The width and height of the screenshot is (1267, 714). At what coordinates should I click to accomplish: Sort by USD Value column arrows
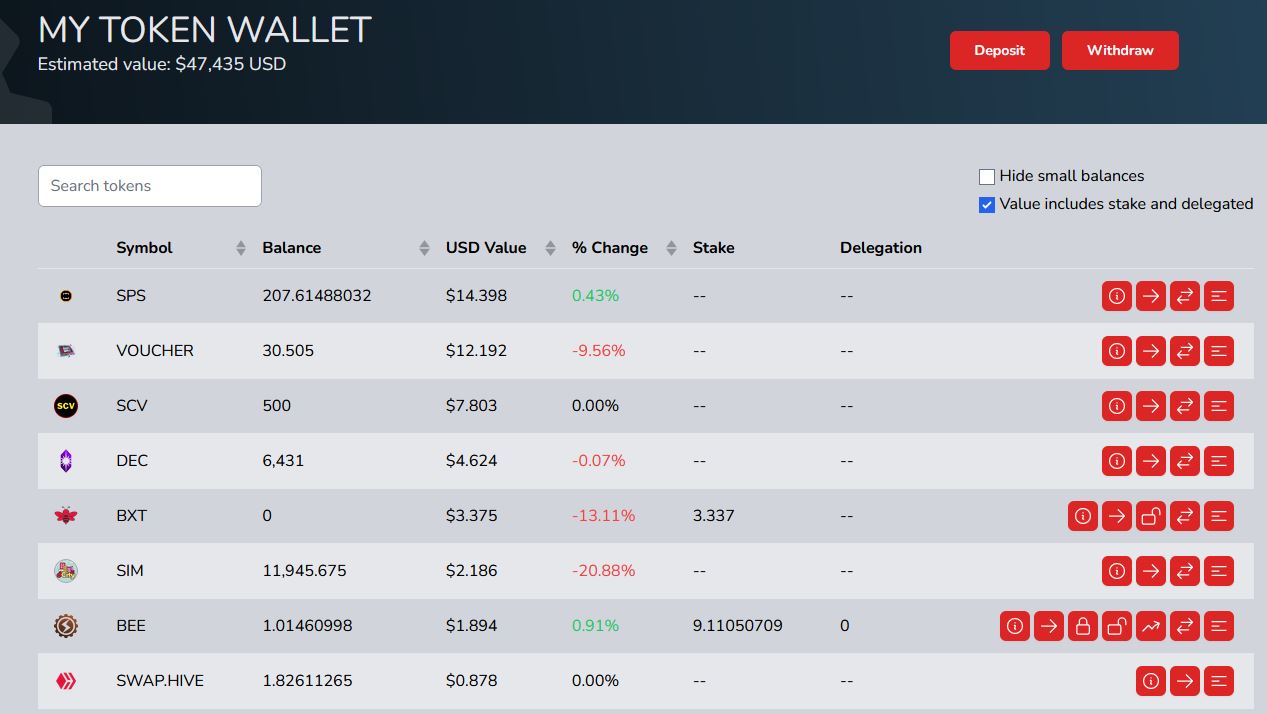coord(550,248)
